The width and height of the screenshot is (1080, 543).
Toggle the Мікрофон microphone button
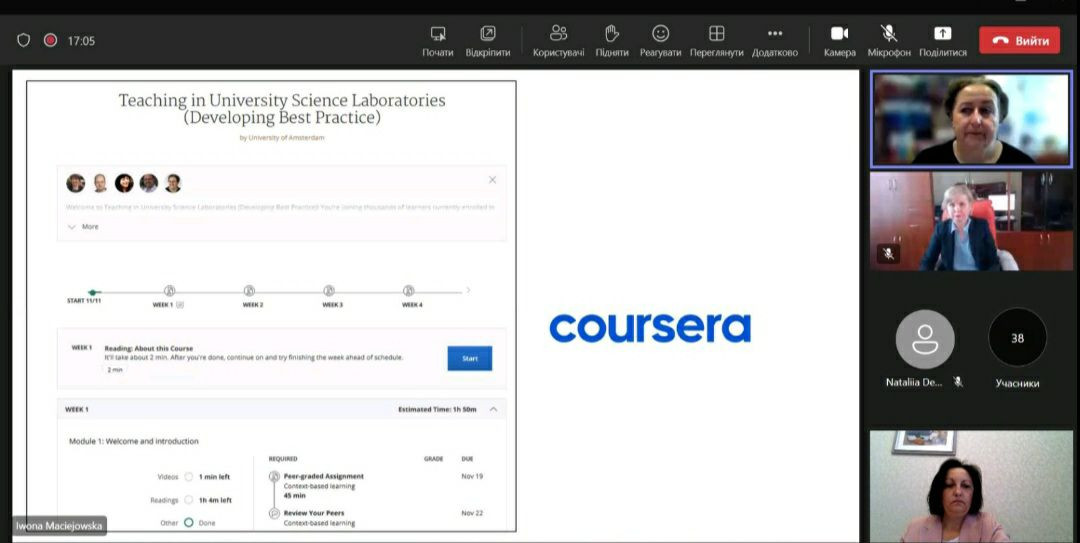pos(889,41)
